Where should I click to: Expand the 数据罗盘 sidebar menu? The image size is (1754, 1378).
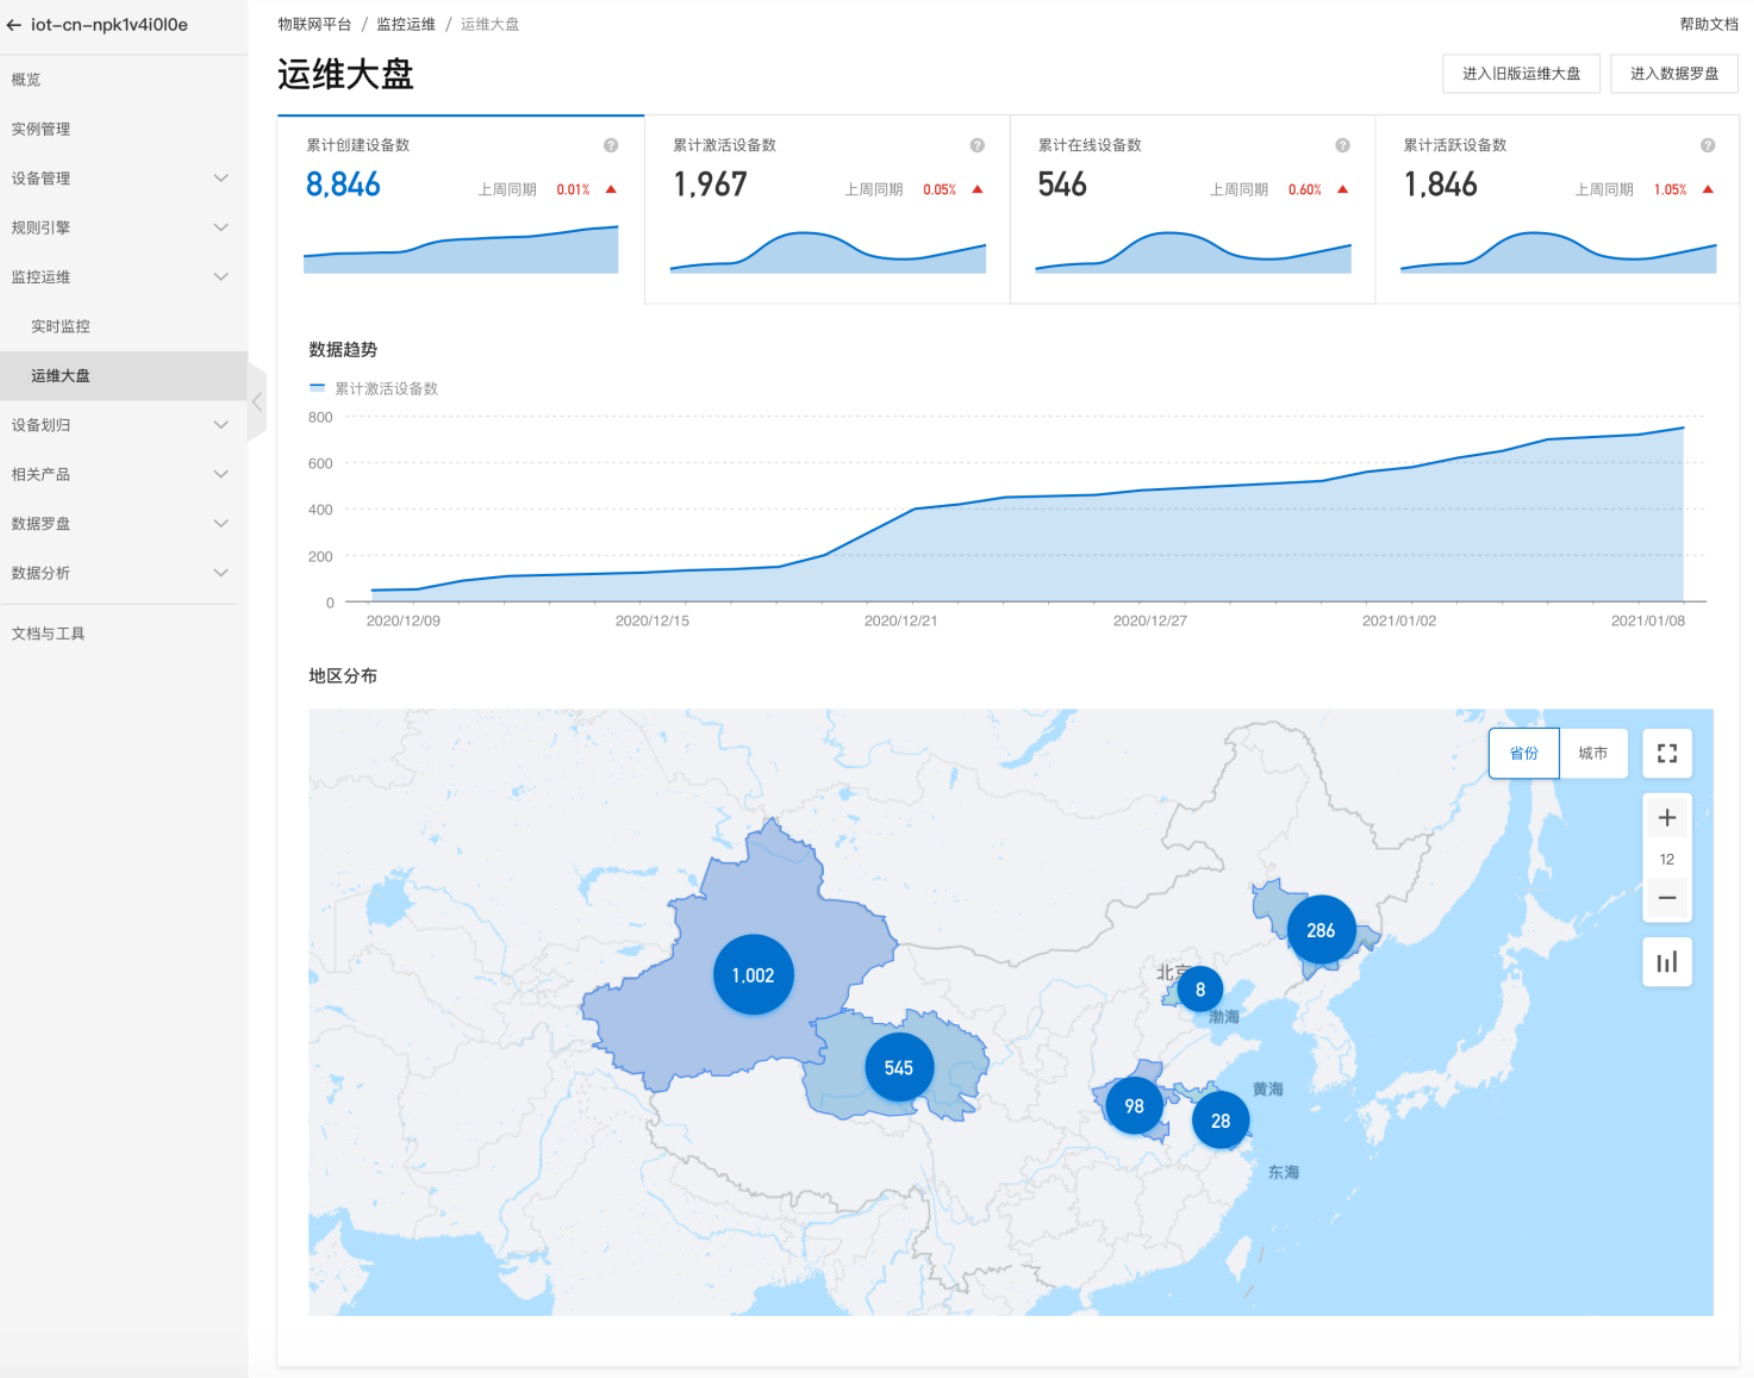123,523
